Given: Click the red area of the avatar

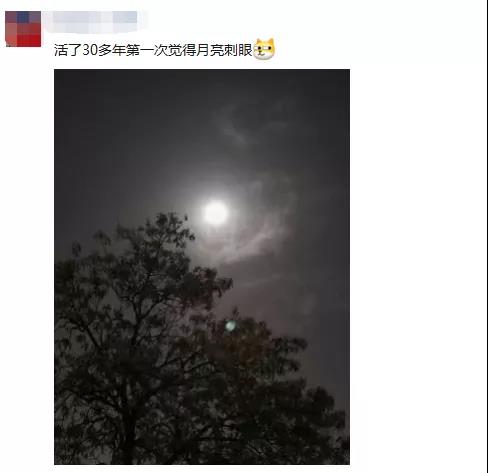Looking at the screenshot, I should click(29, 37).
